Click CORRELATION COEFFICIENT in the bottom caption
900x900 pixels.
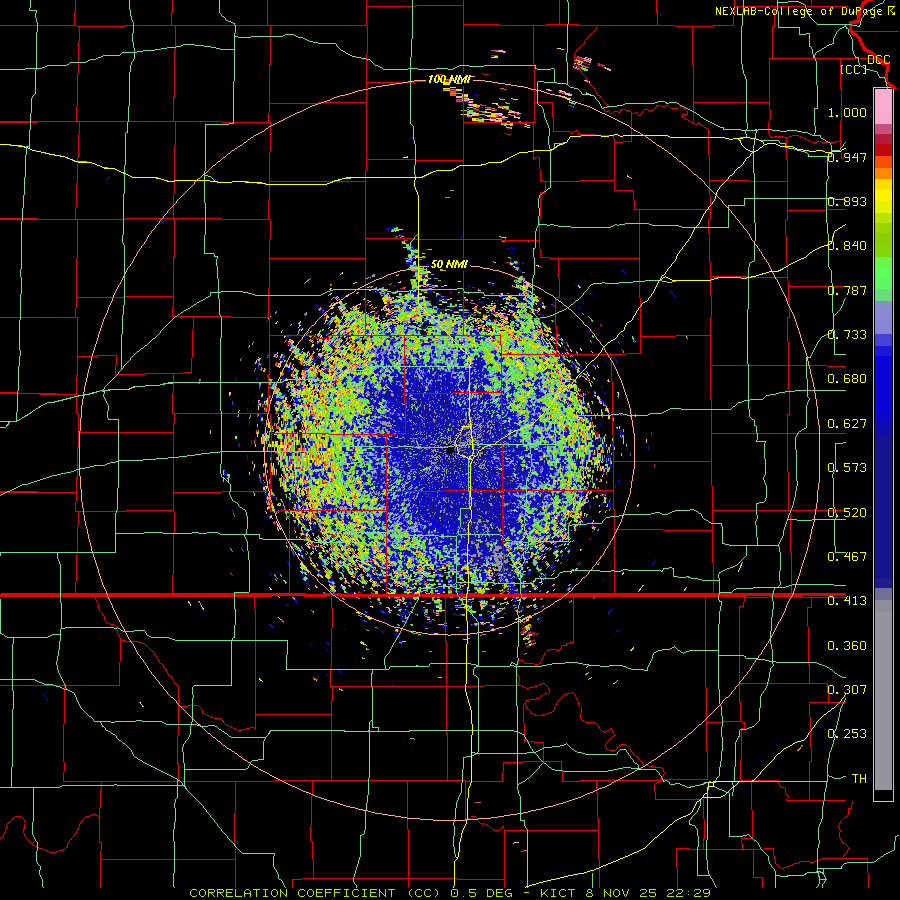(292, 893)
